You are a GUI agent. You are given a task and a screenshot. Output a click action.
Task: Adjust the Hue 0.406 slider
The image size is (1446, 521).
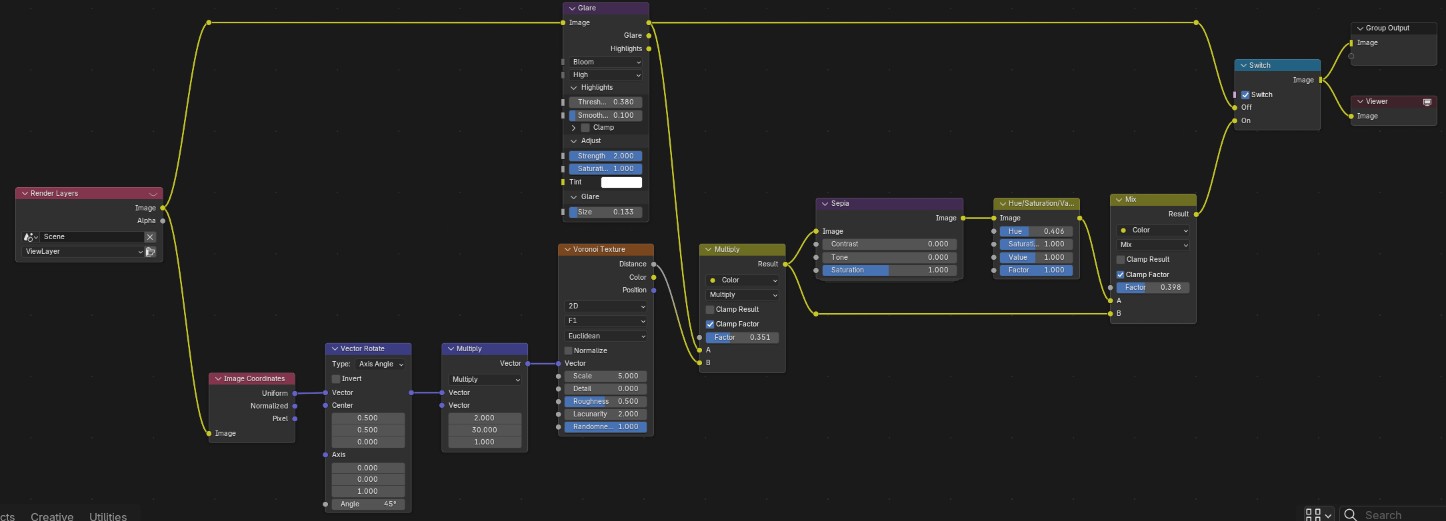point(1036,231)
